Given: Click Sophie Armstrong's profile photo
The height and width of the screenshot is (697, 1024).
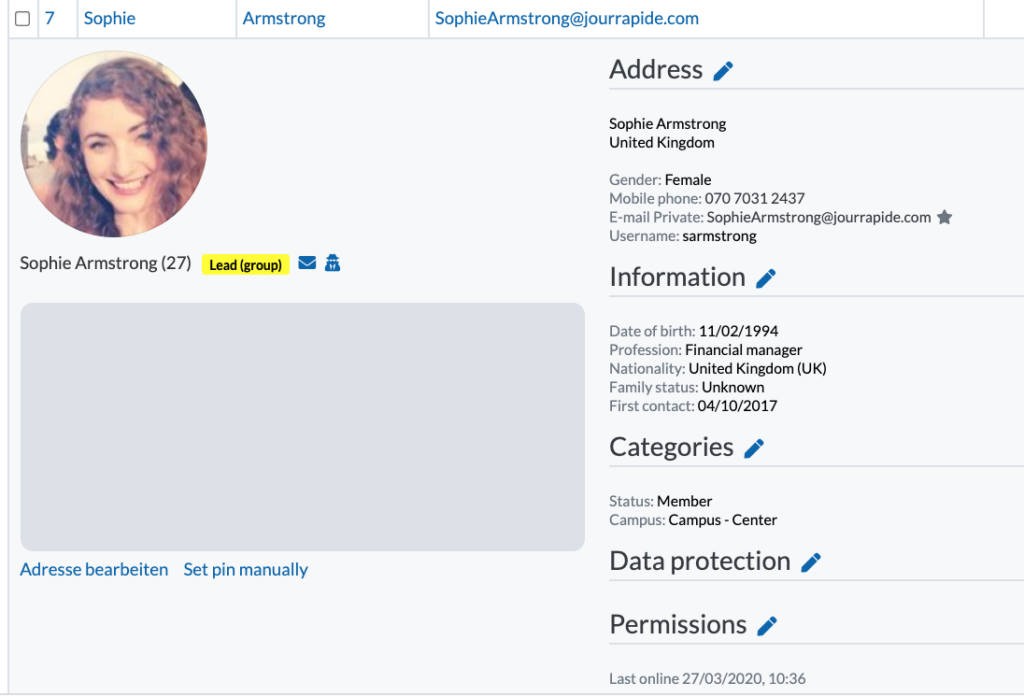Looking at the screenshot, I should click(114, 144).
